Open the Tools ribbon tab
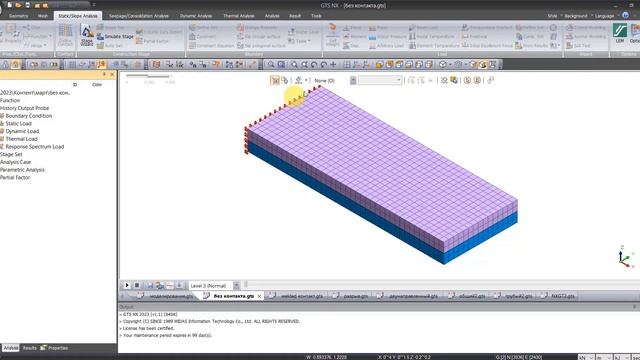Viewport: 640px width, 360px height. [x=316, y=16]
